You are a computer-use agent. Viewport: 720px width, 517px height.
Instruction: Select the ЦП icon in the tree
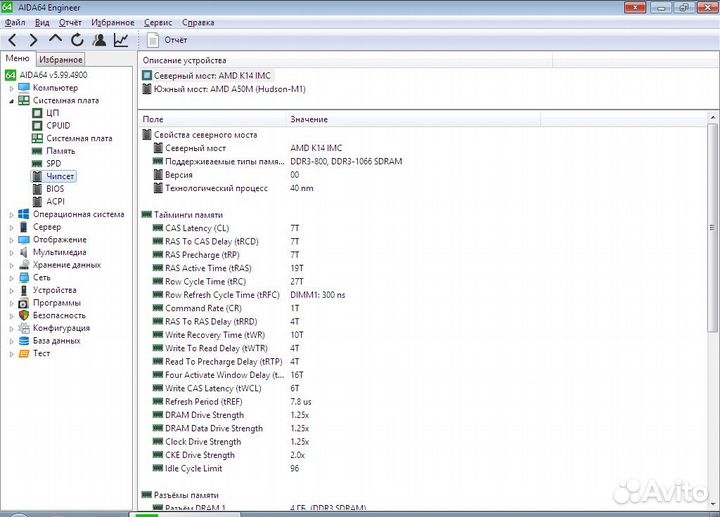click(37, 113)
